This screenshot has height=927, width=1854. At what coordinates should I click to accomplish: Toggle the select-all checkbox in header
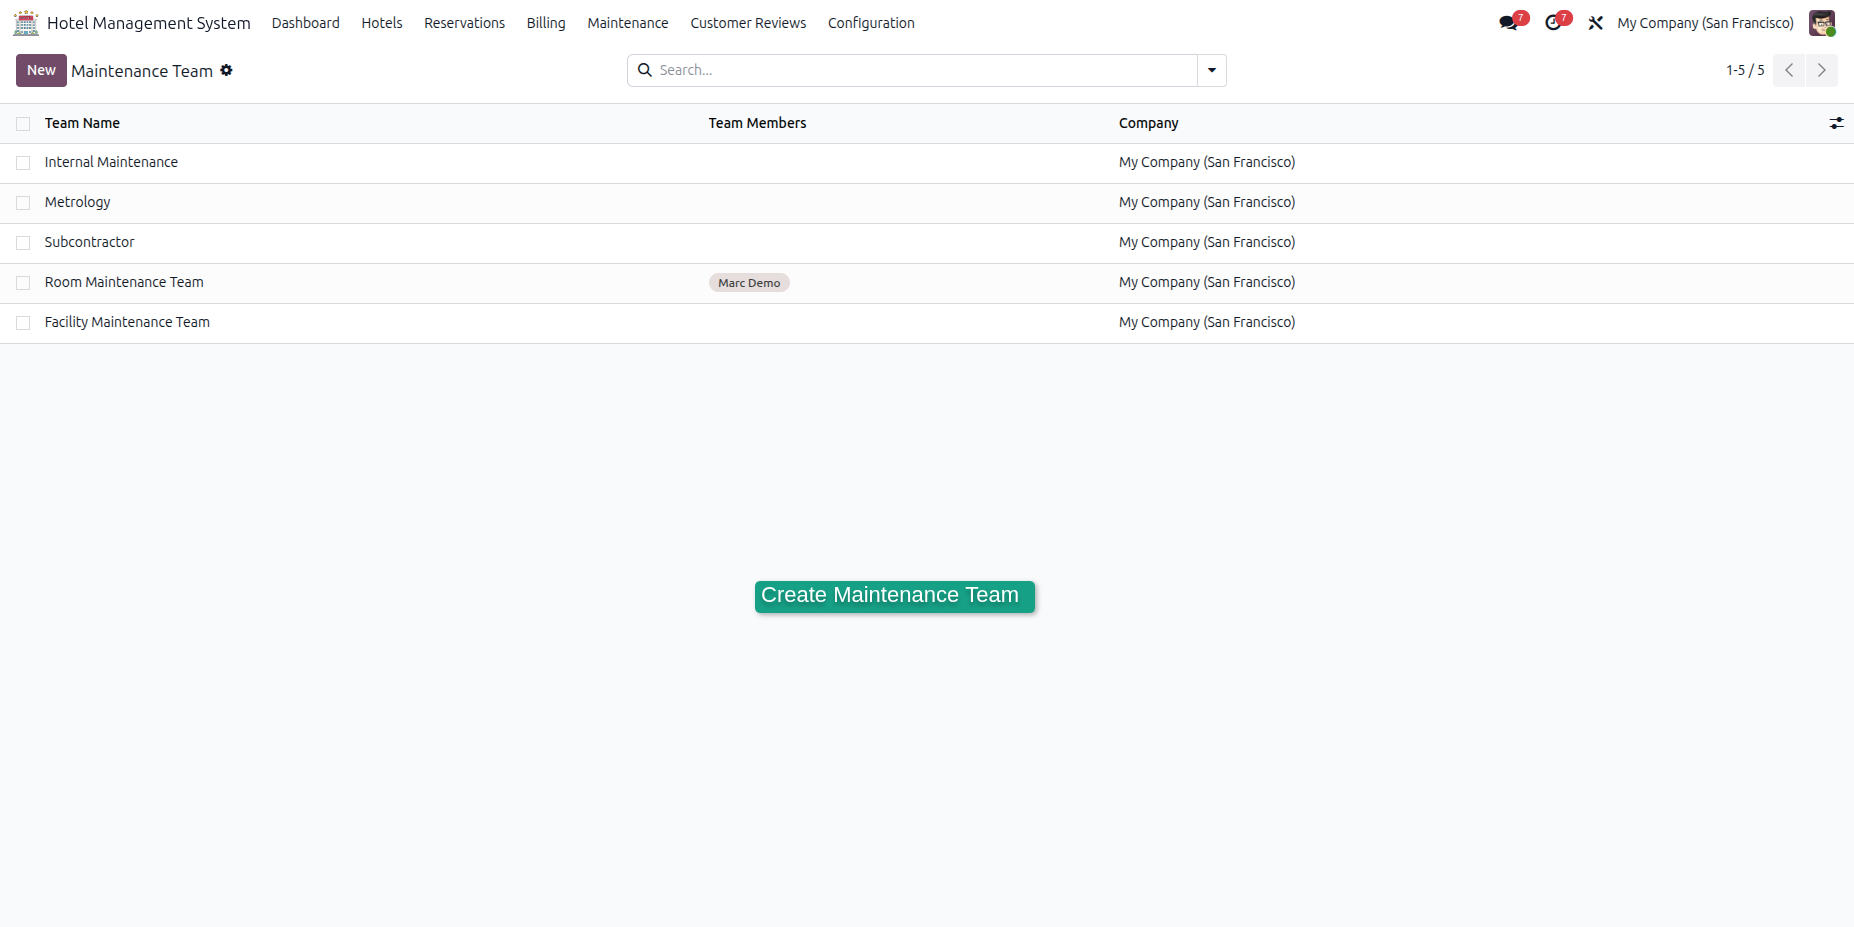[x=23, y=124]
